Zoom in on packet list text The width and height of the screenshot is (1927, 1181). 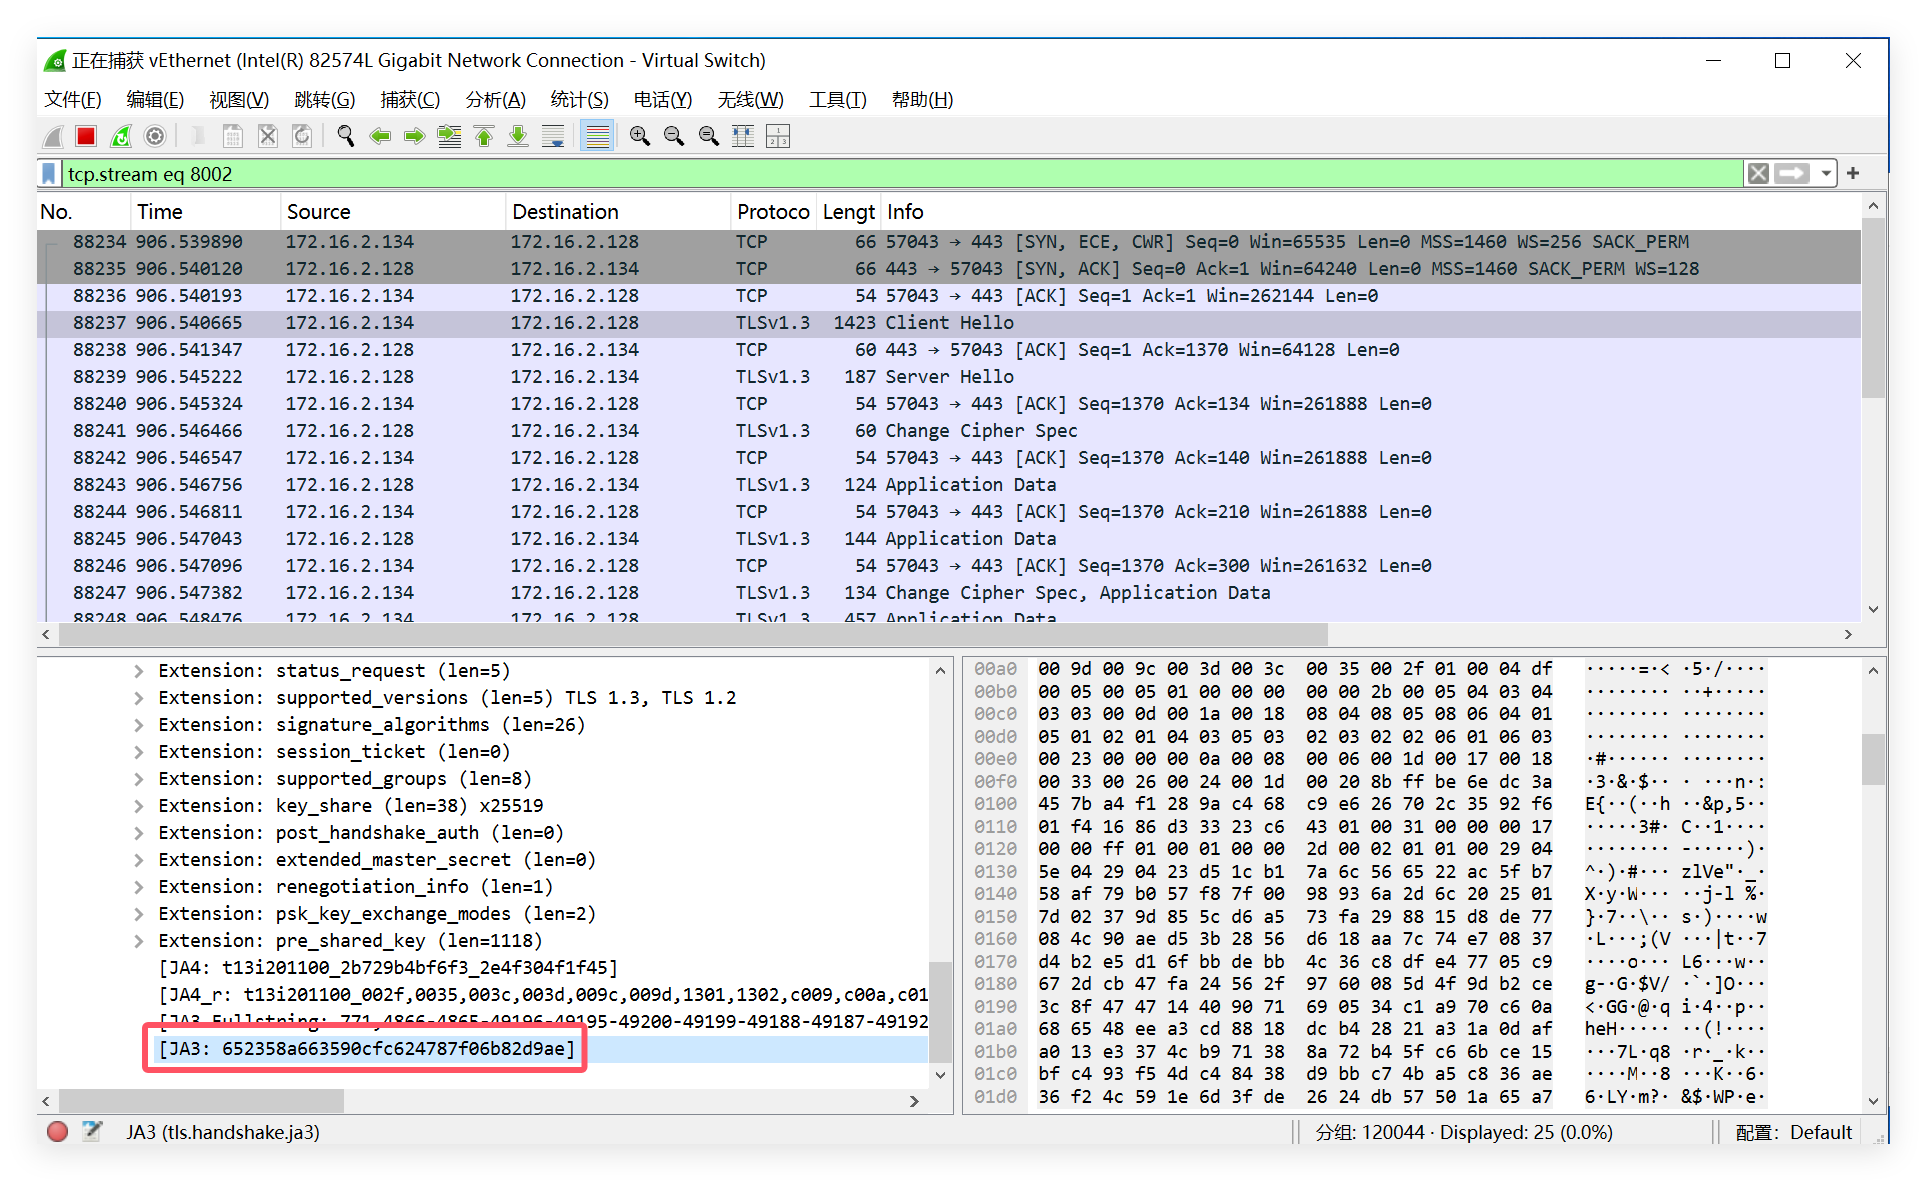click(x=640, y=136)
